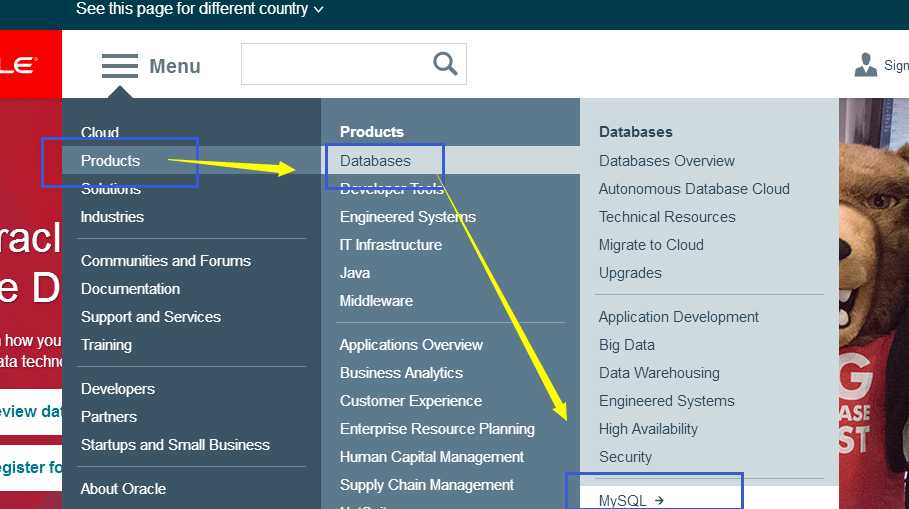Click the magnifier search icon
Viewport: 909px width, 509px height.
(445, 63)
